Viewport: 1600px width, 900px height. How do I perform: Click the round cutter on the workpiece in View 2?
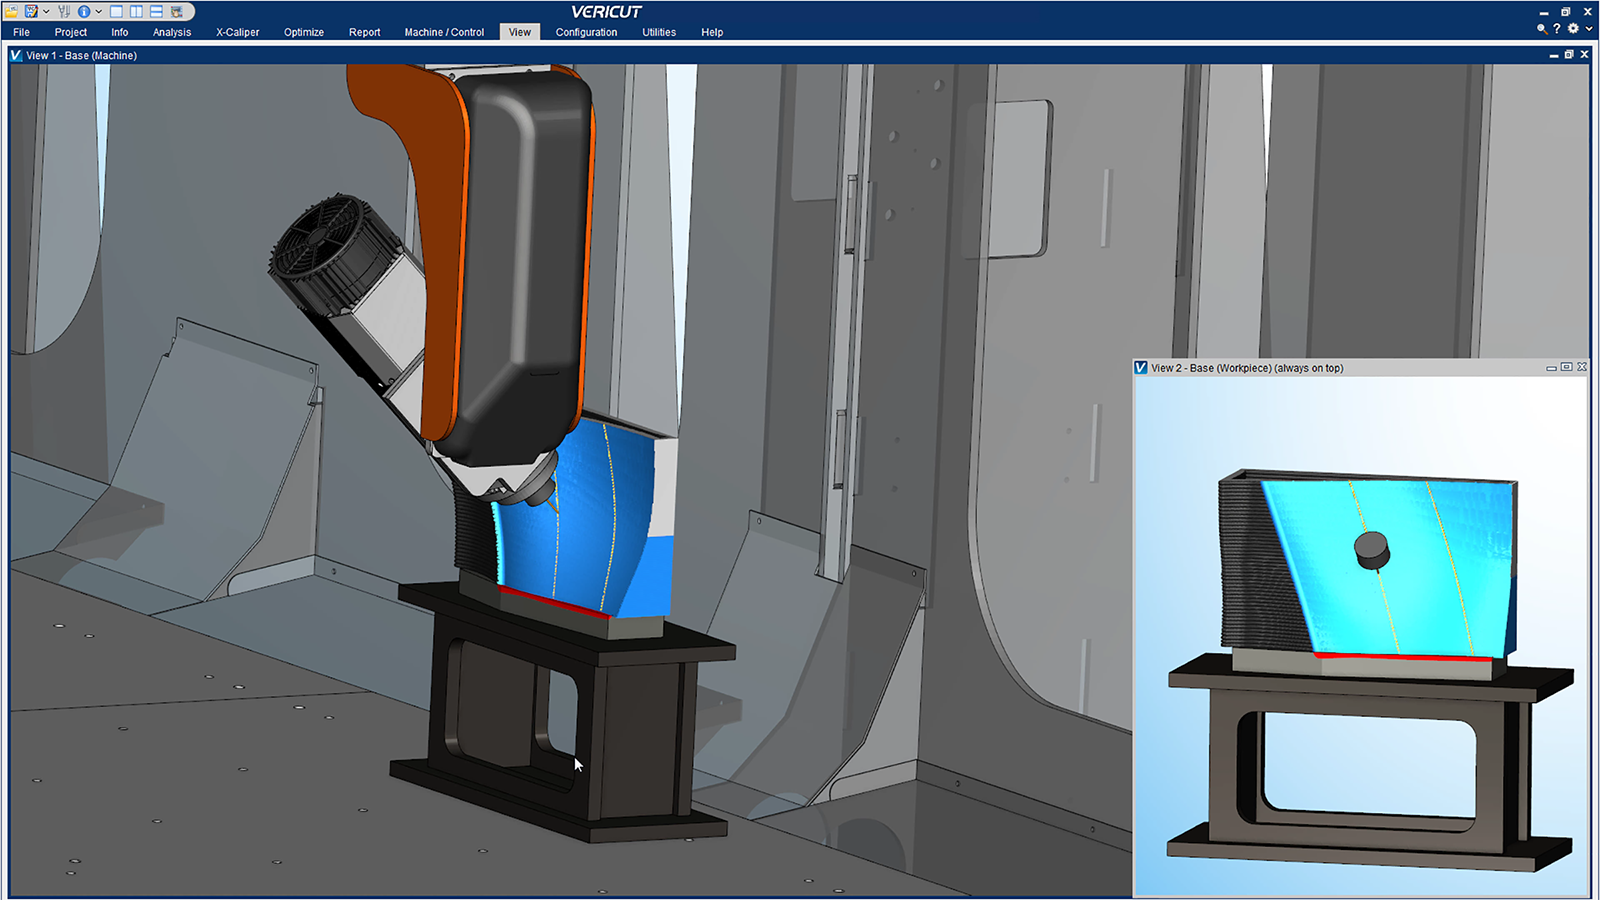click(x=1371, y=549)
